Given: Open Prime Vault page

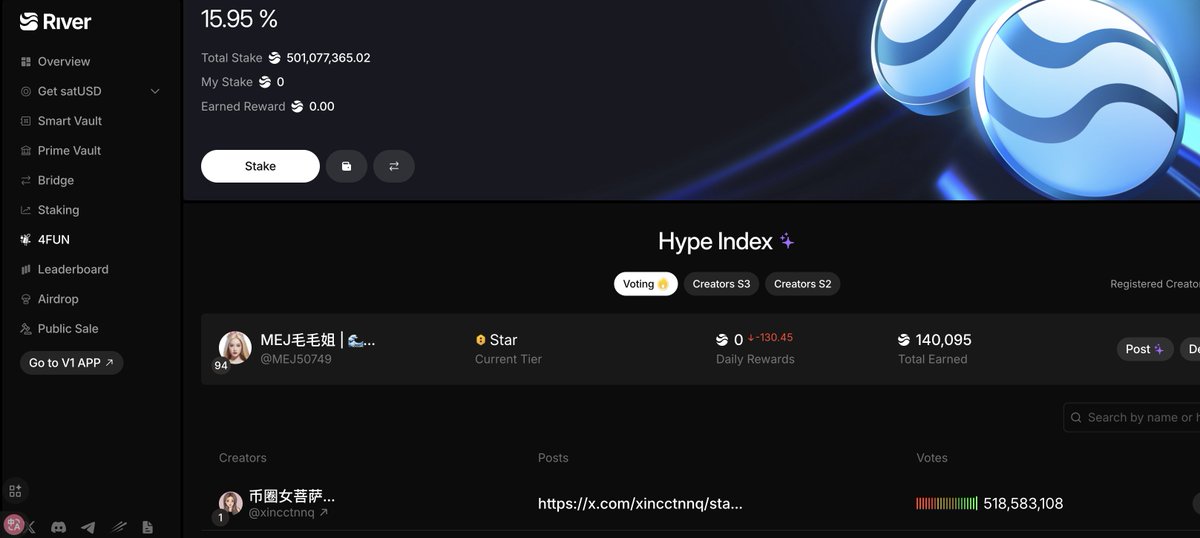Looking at the screenshot, I should coord(69,151).
